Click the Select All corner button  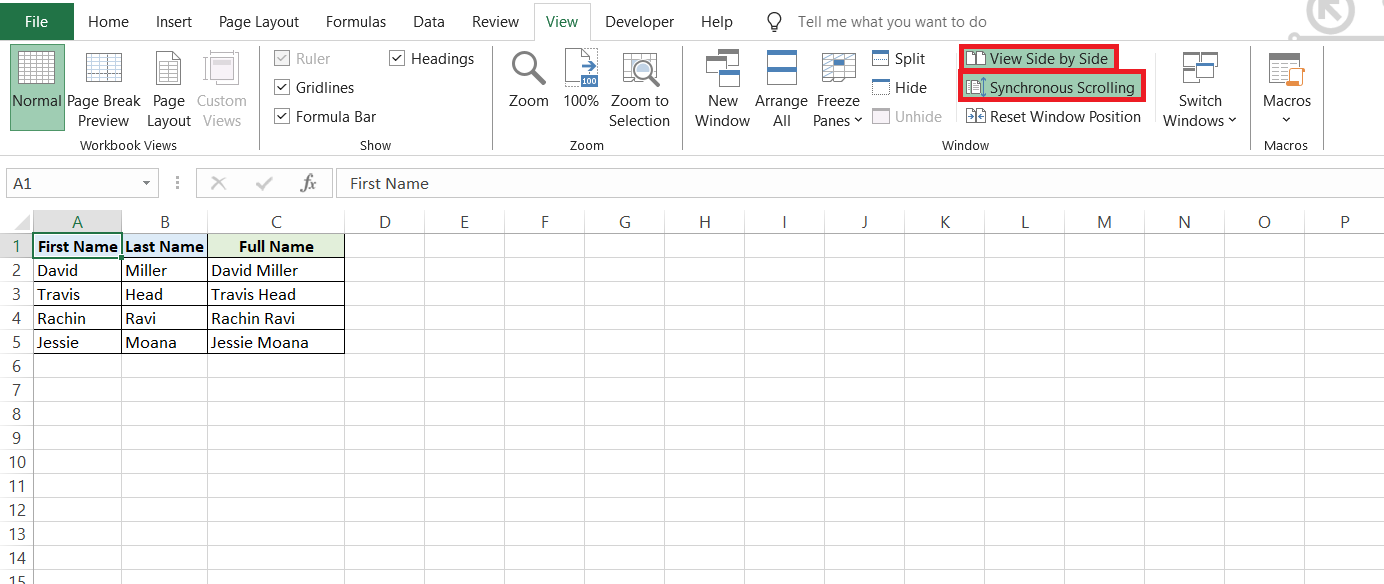17,222
